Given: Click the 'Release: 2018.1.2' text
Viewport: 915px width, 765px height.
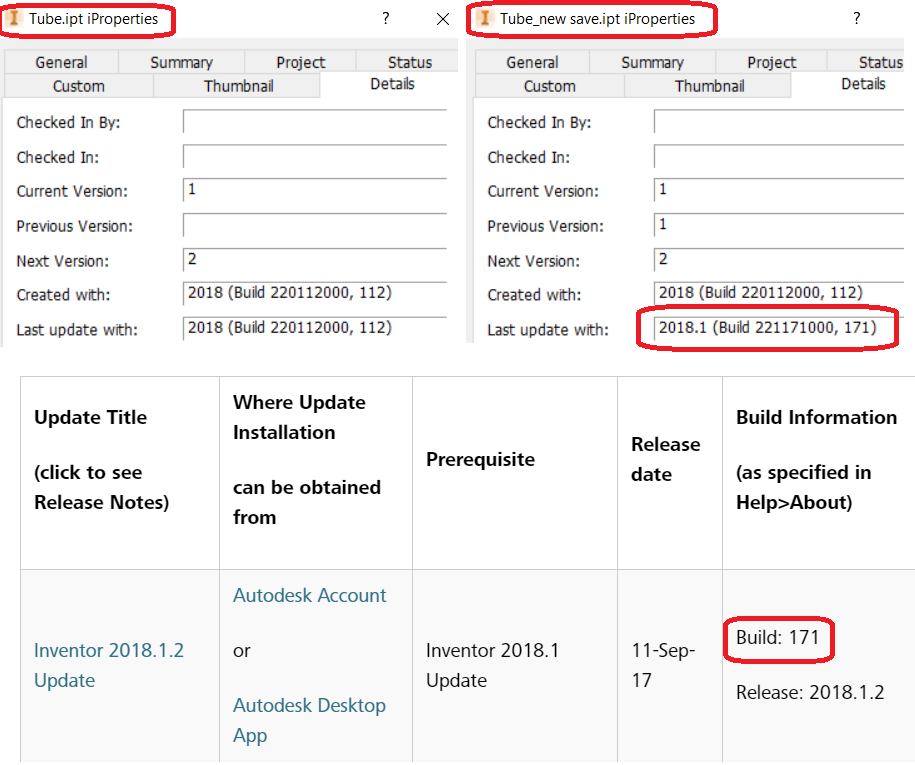Looking at the screenshot, I should pos(810,692).
